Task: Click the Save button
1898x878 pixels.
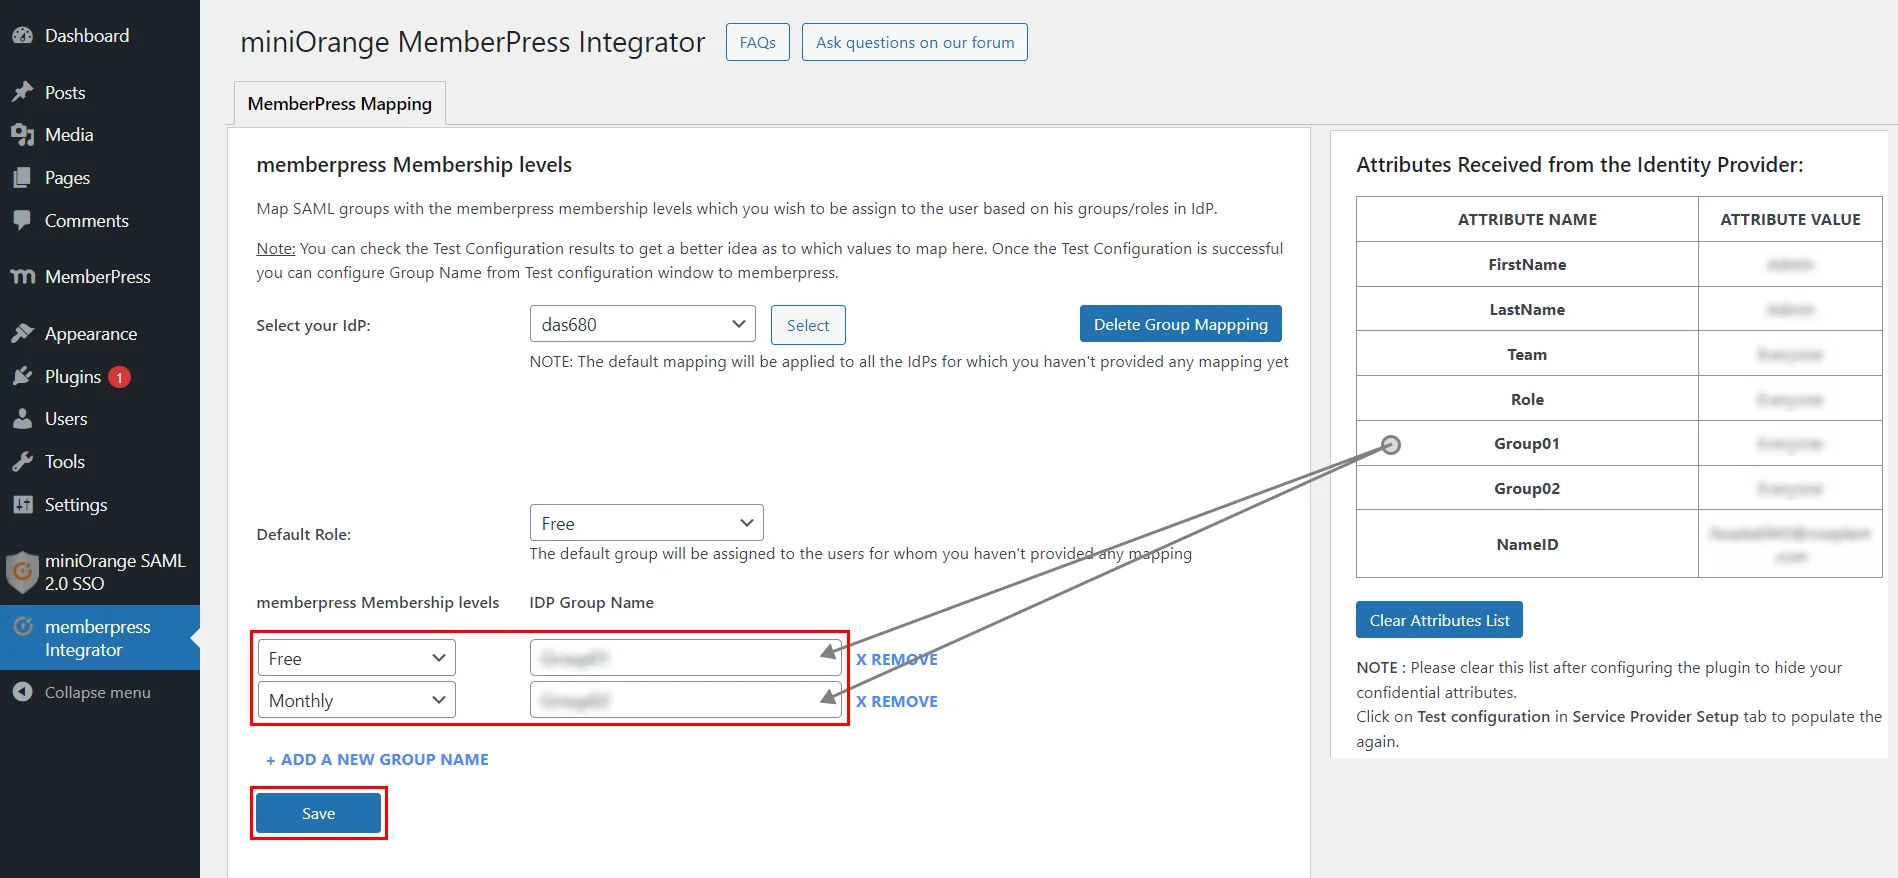Action: 318,813
